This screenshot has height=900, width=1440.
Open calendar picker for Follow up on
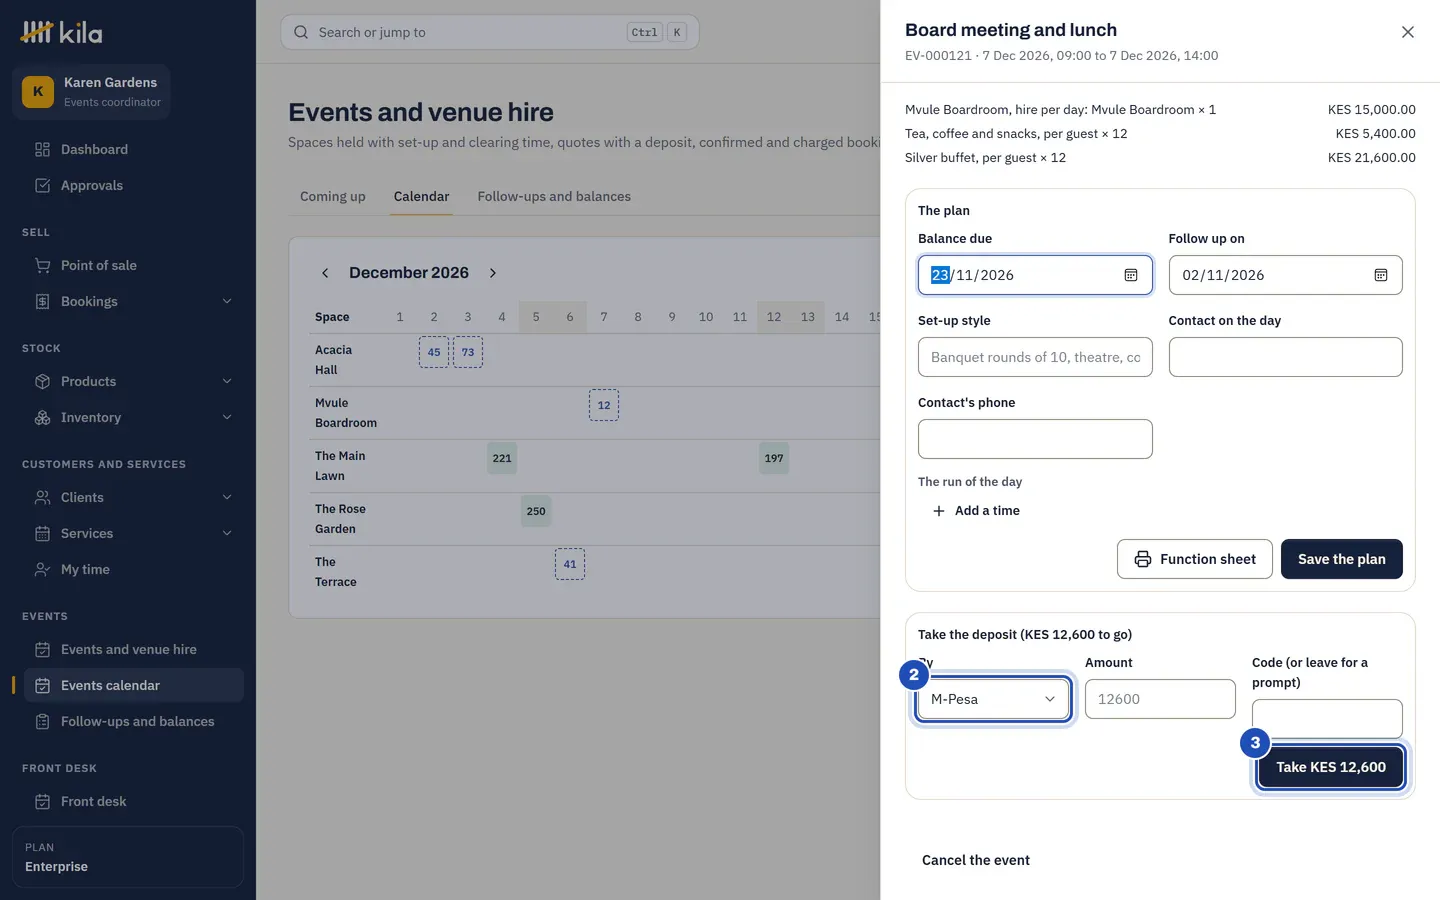coord(1381,275)
